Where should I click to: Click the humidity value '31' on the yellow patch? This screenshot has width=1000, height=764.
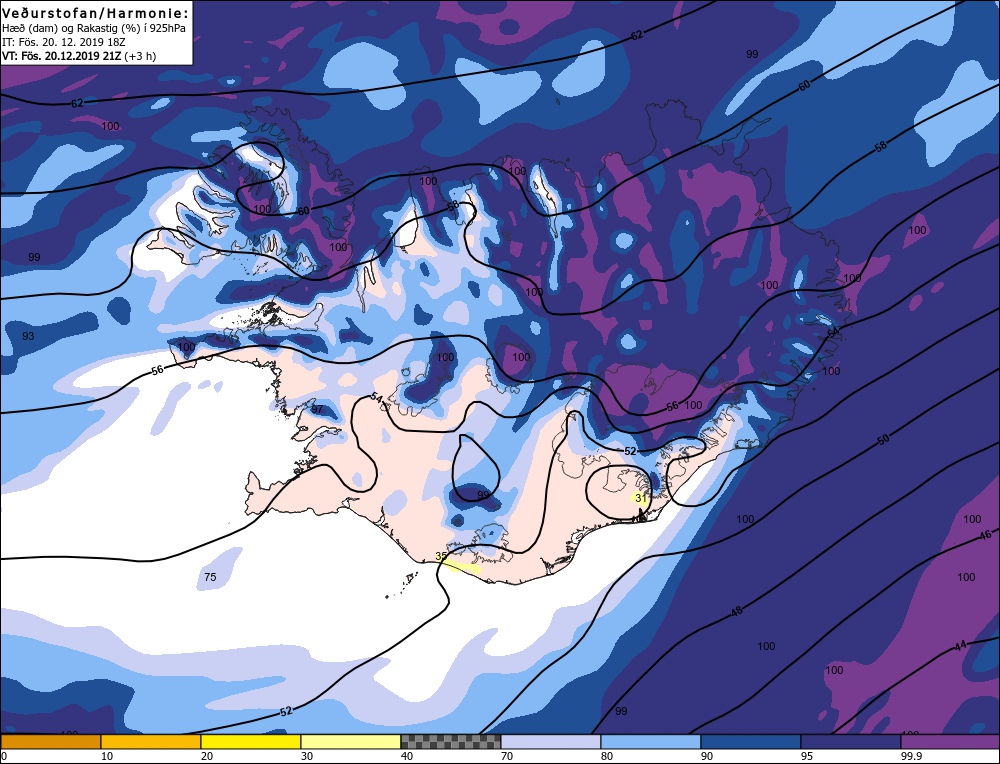click(641, 498)
